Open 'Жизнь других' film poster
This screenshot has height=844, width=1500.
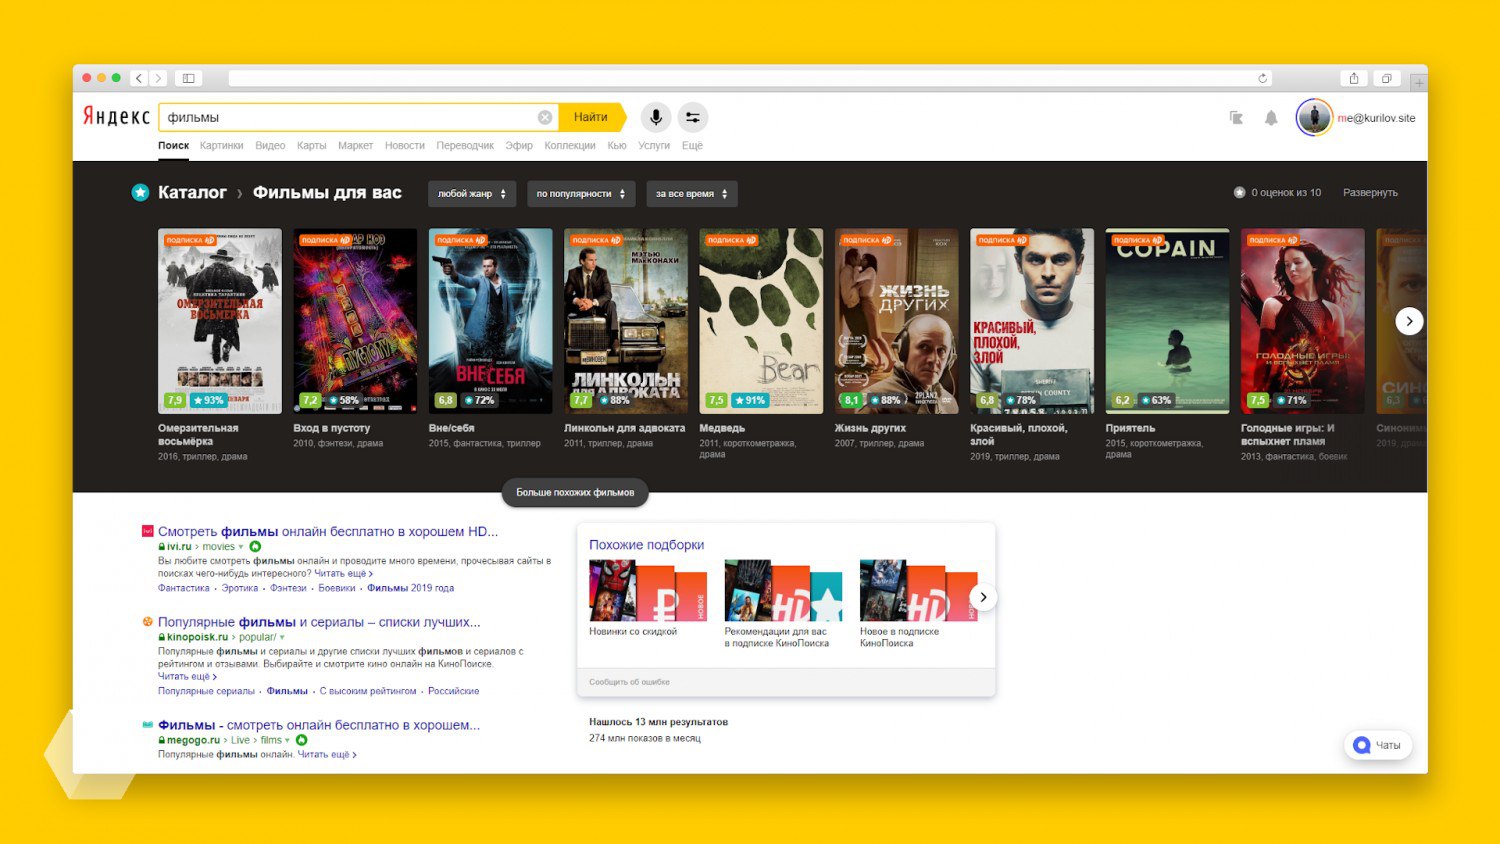pos(897,321)
